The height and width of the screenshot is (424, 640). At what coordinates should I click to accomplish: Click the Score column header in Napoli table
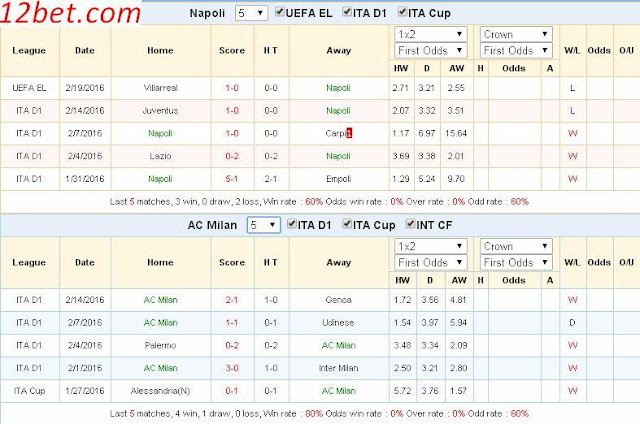tap(232, 51)
